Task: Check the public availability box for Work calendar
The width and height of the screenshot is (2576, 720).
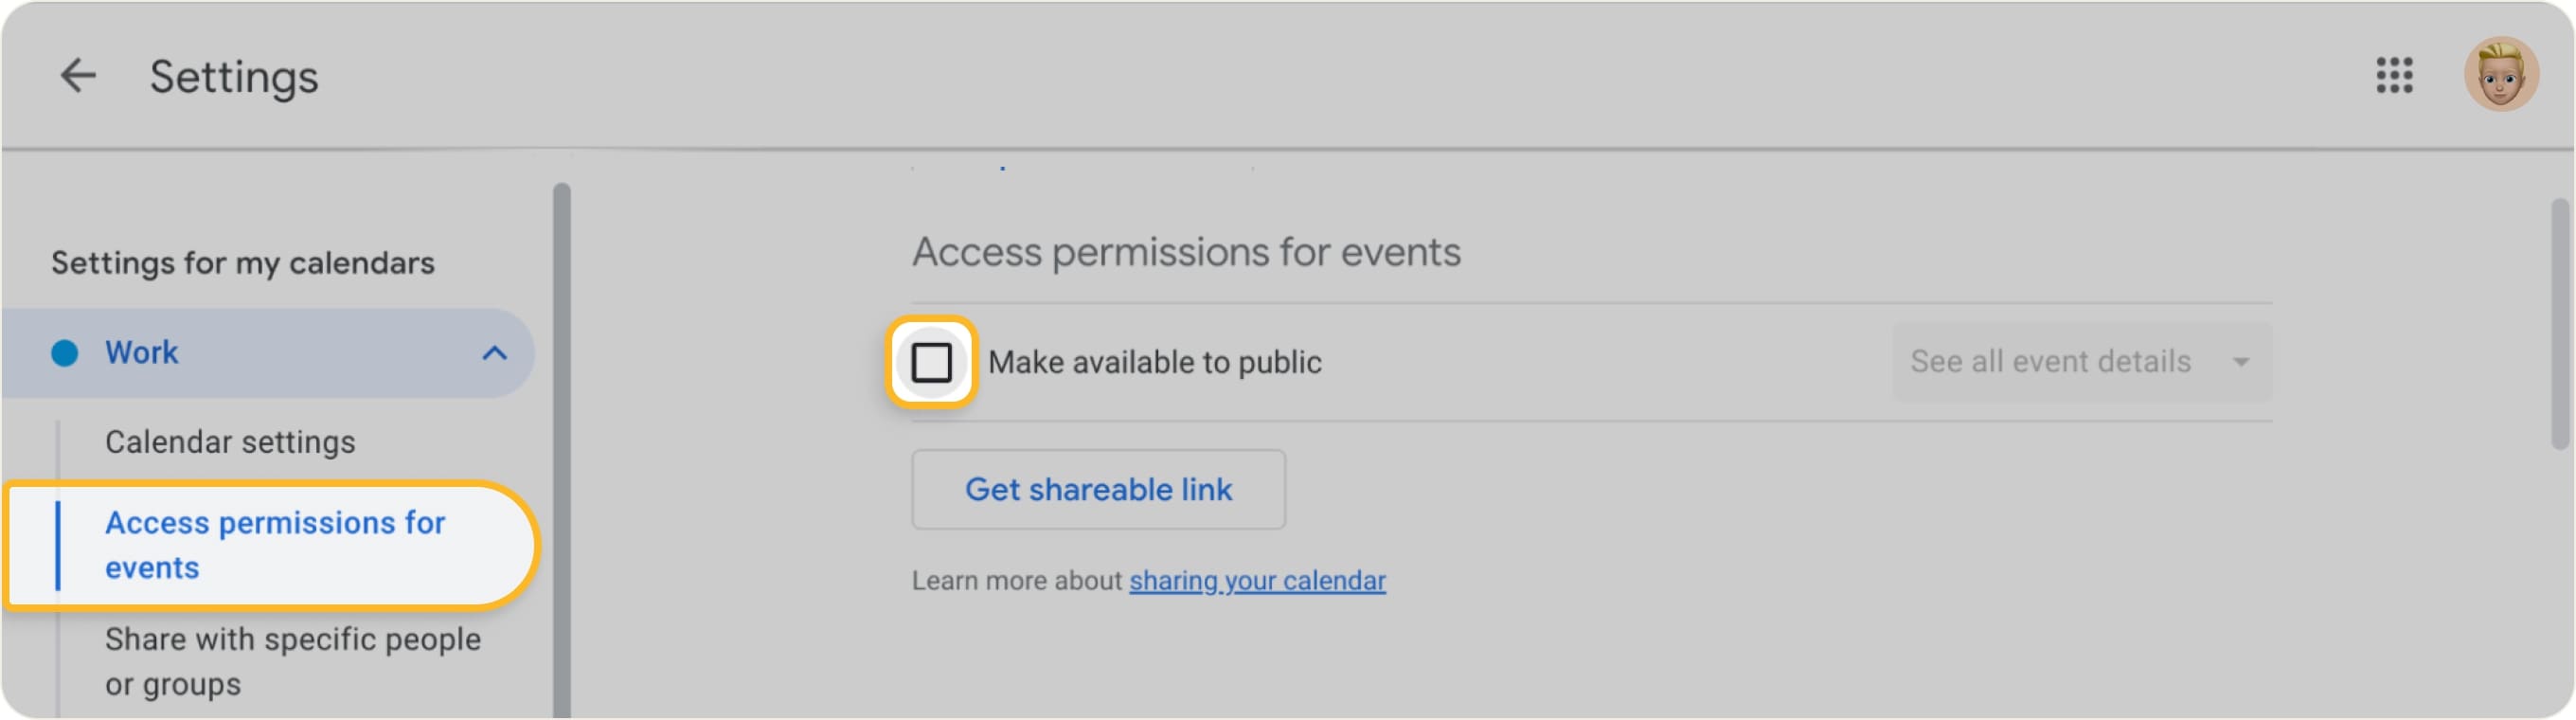Action: tap(929, 361)
